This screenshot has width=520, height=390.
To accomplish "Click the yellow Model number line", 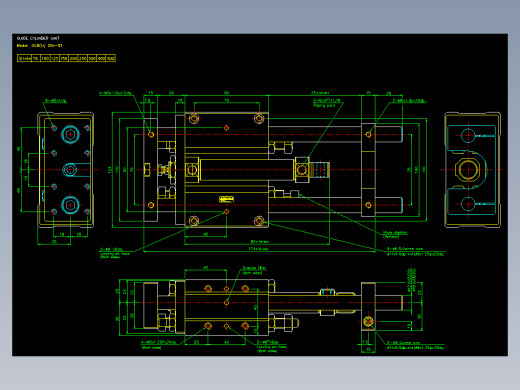I will 39,46.
